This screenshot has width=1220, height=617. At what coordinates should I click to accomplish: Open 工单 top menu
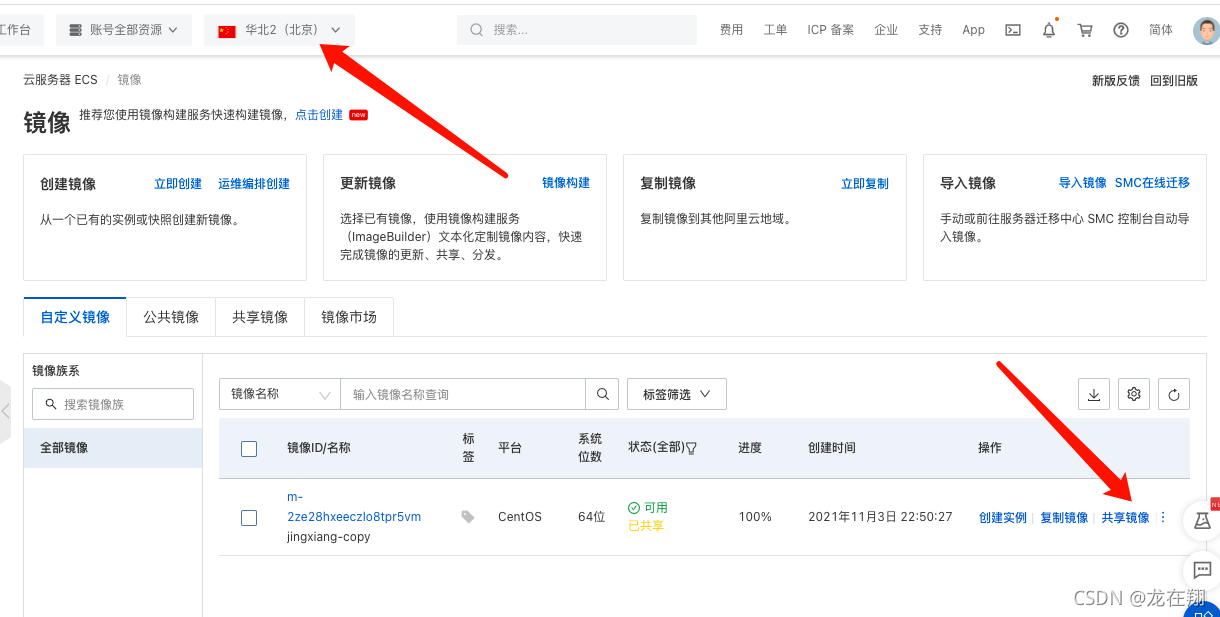(x=776, y=30)
